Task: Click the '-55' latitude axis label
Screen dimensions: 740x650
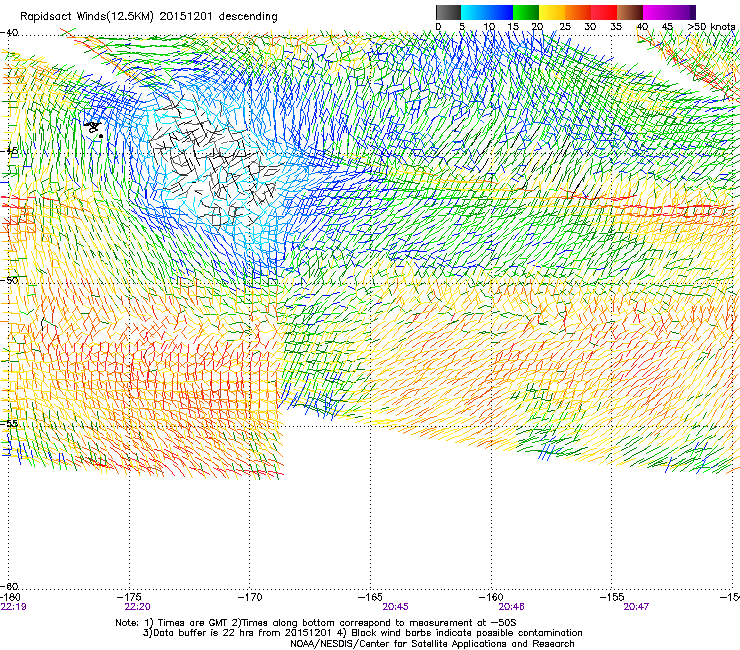Action: coord(9,423)
